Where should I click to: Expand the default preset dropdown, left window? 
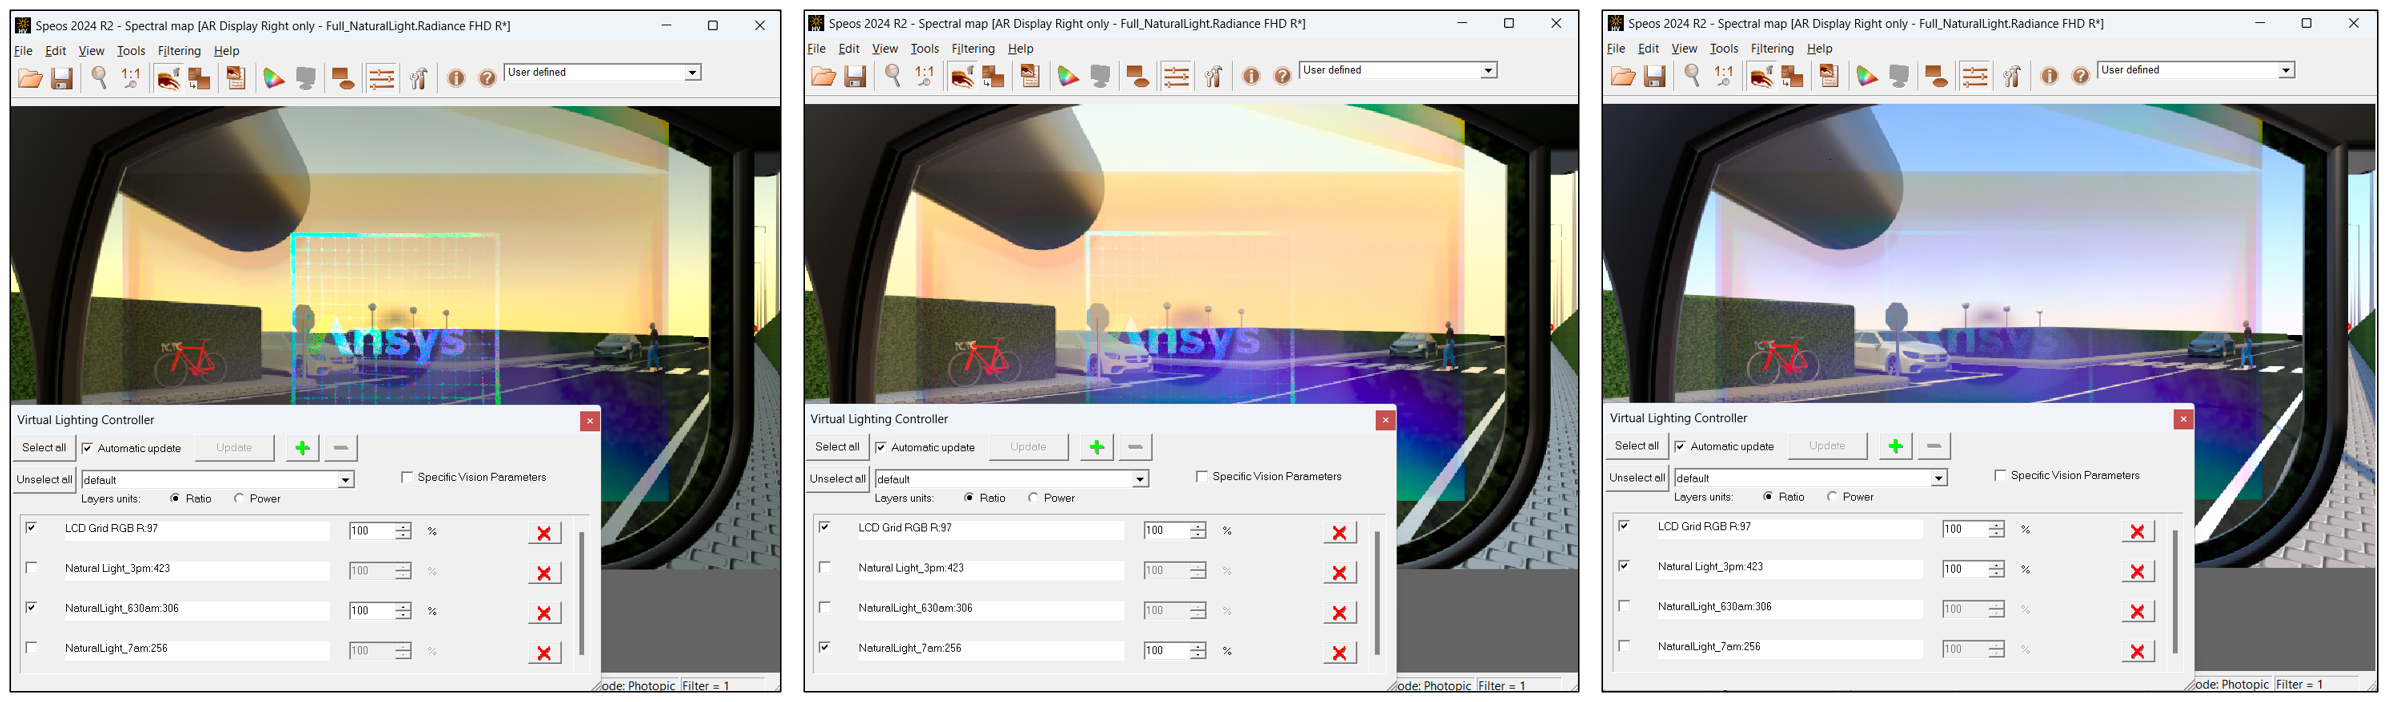345,480
